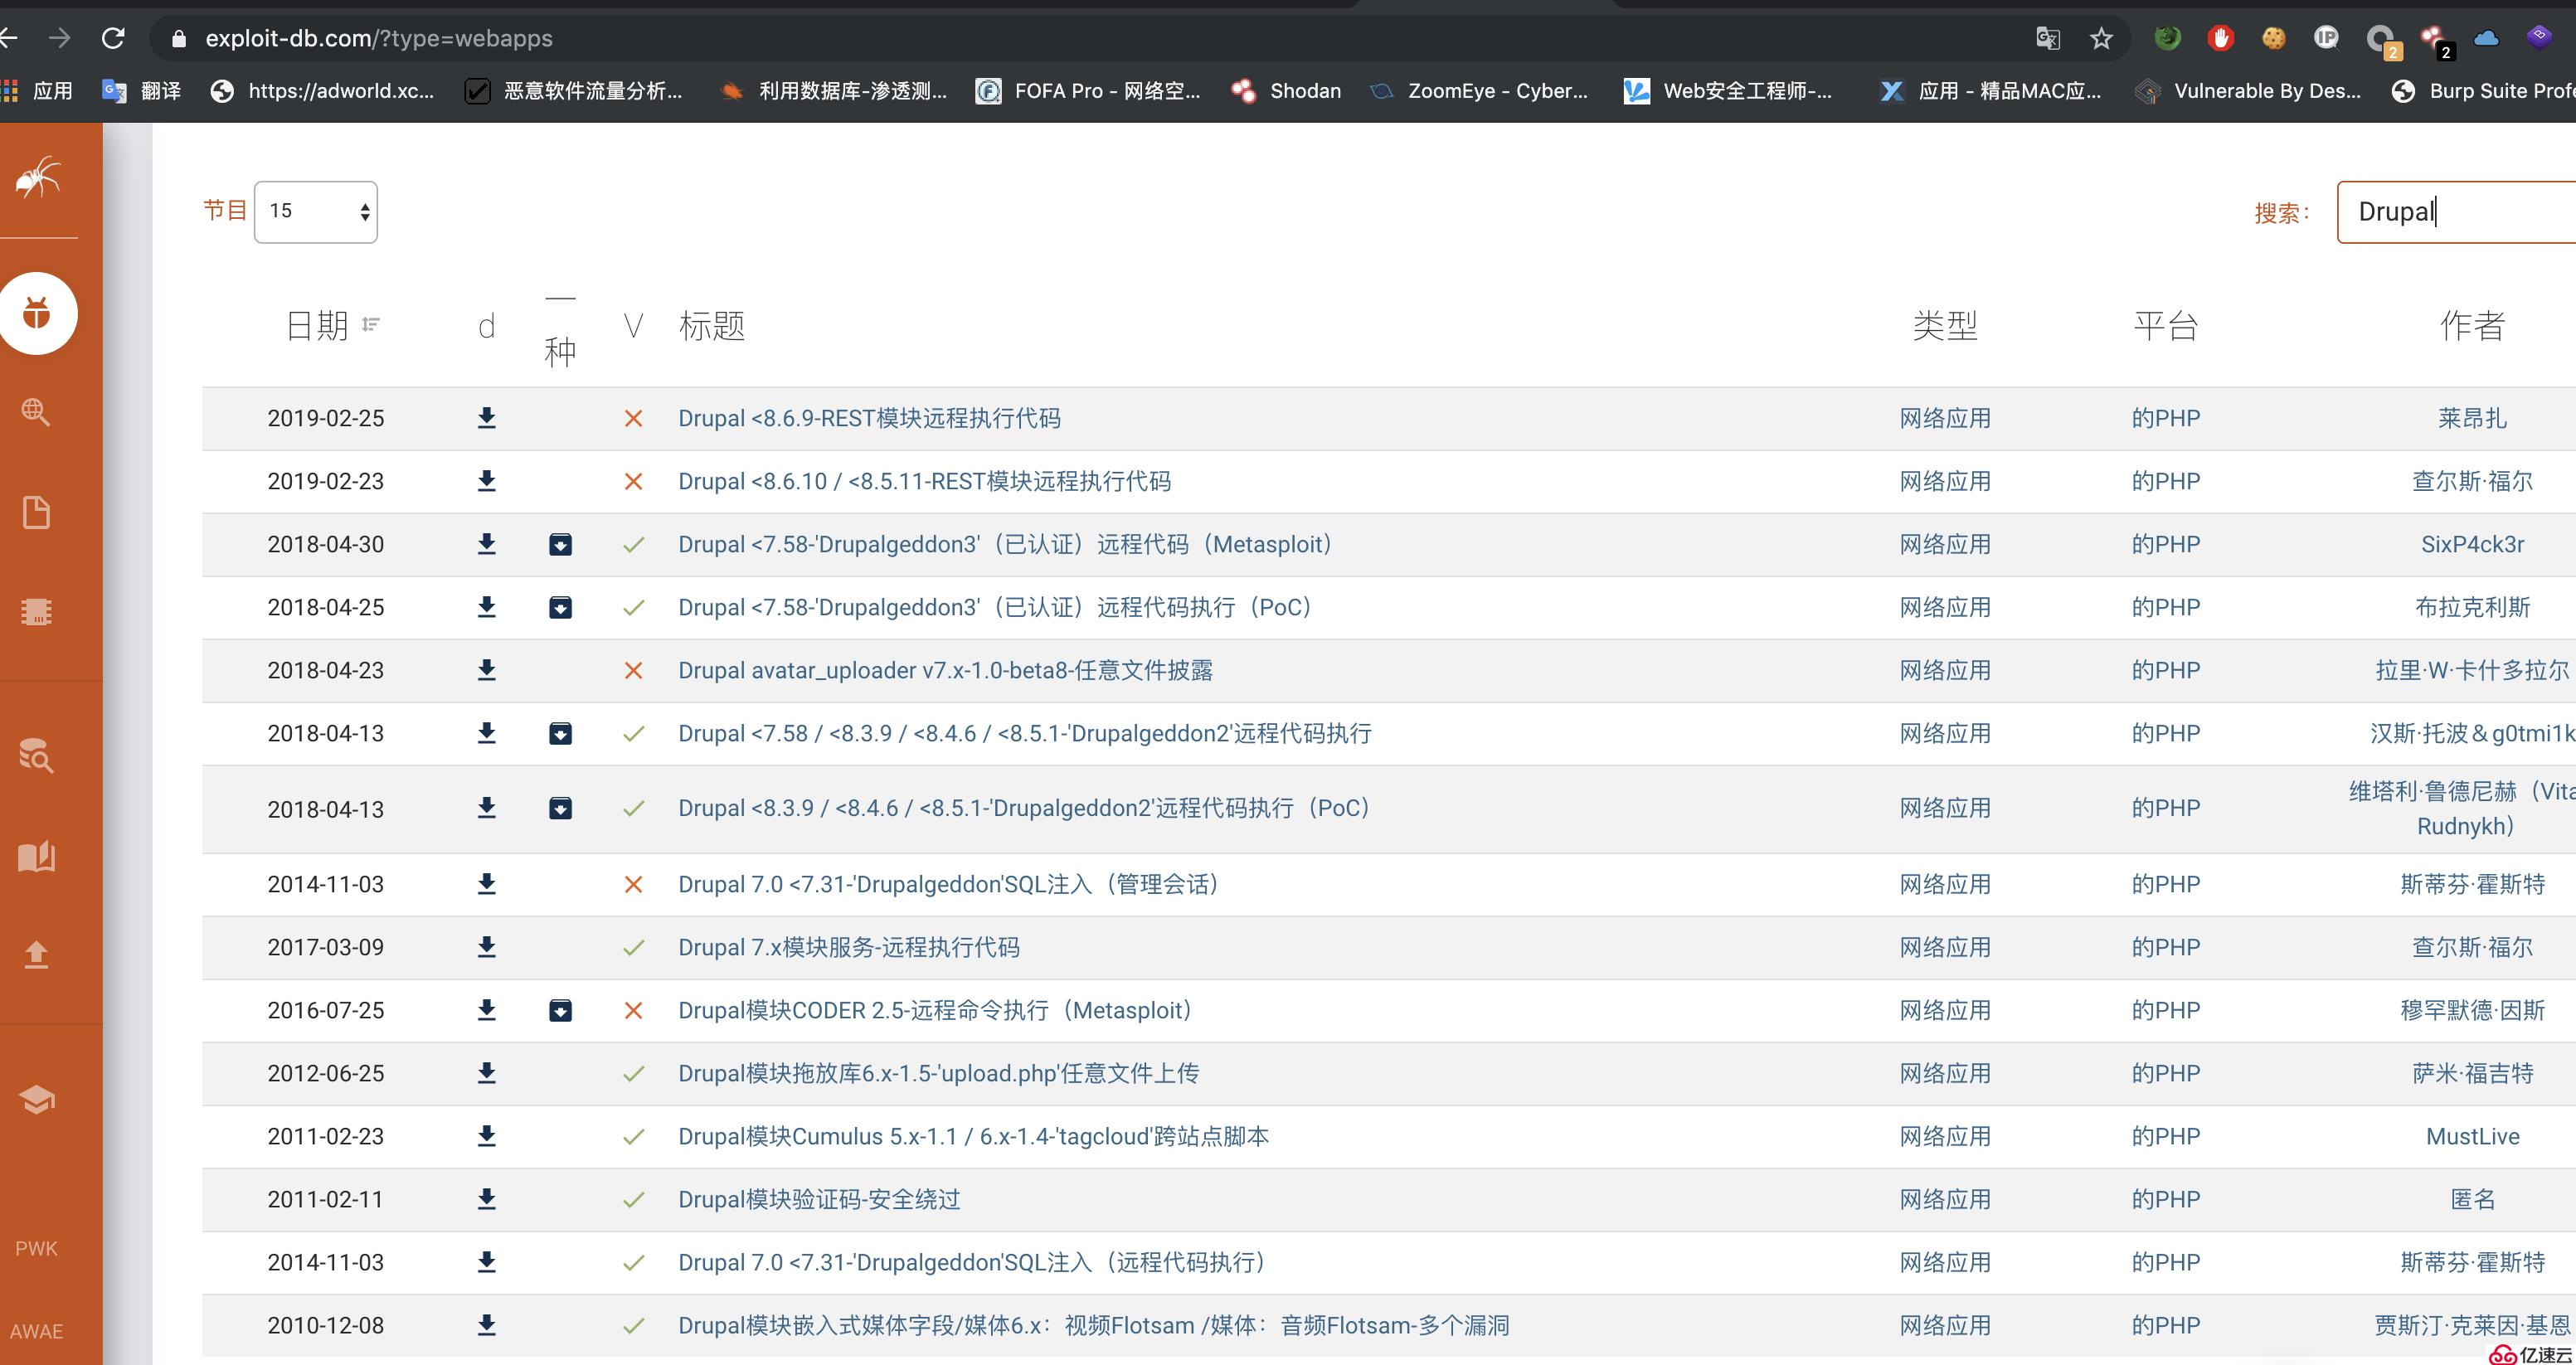Download the 2019-02-23 Drupal REST exploit
Image resolution: width=2576 pixels, height=1365 pixels.
pyautogui.click(x=486, y=481)
